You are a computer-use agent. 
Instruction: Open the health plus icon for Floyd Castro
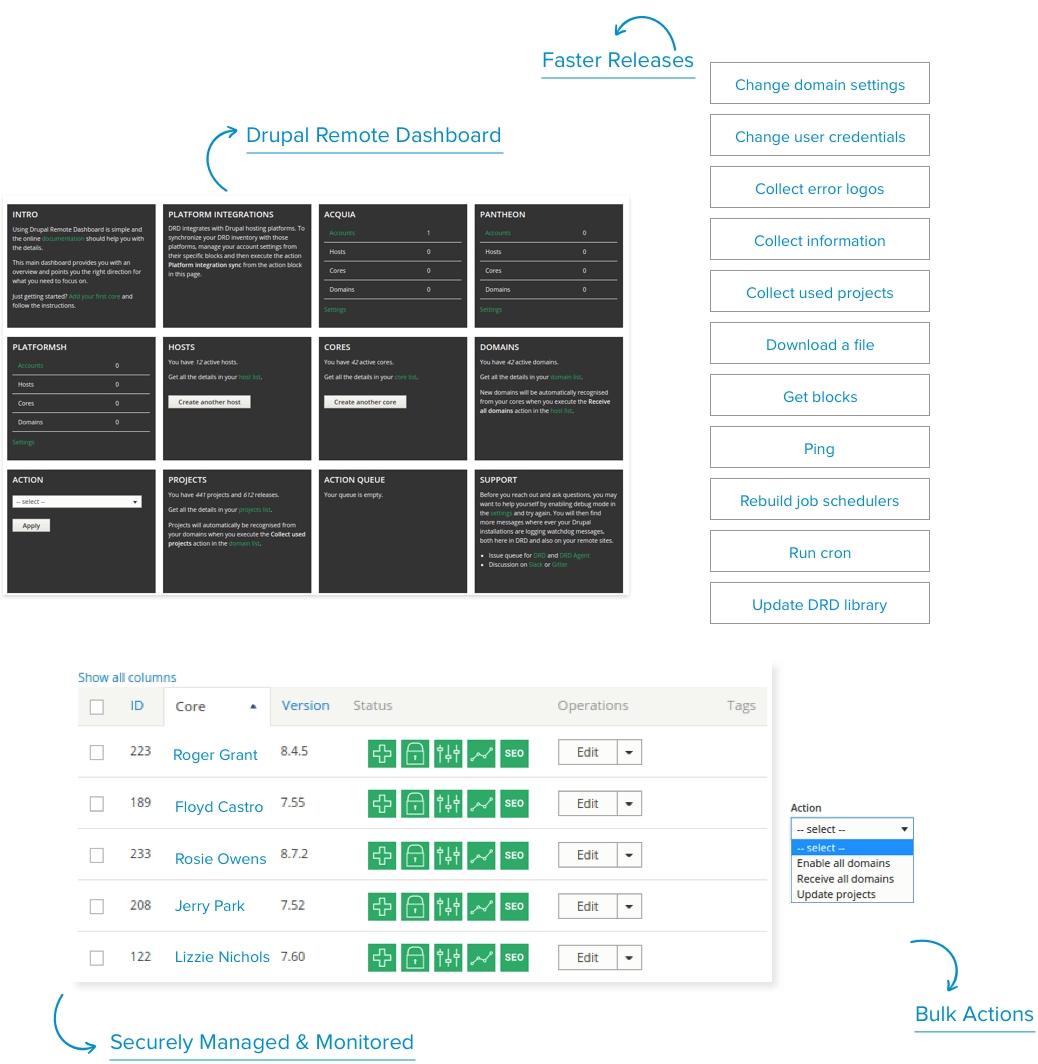tap(382, 803)
